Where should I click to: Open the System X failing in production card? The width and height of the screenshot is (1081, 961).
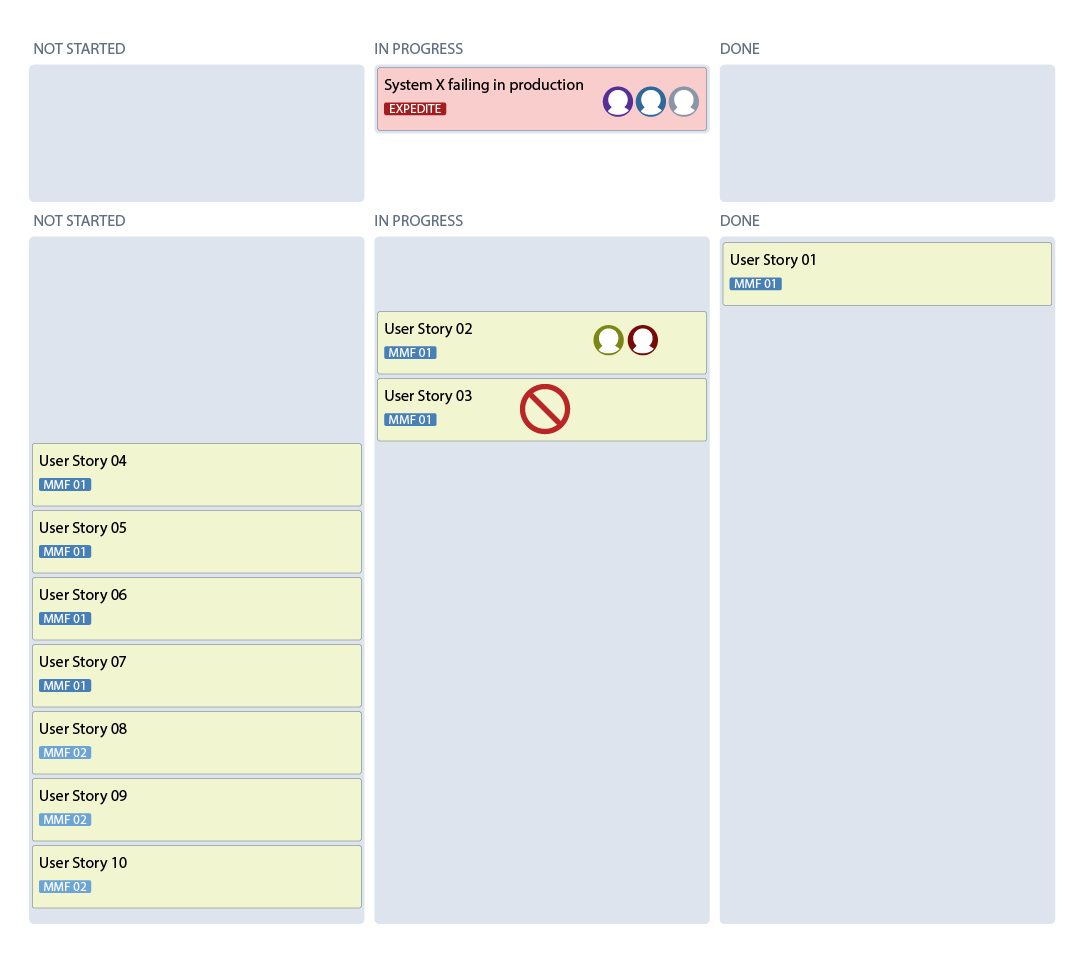pyautogui.click(x=542, y=99)
